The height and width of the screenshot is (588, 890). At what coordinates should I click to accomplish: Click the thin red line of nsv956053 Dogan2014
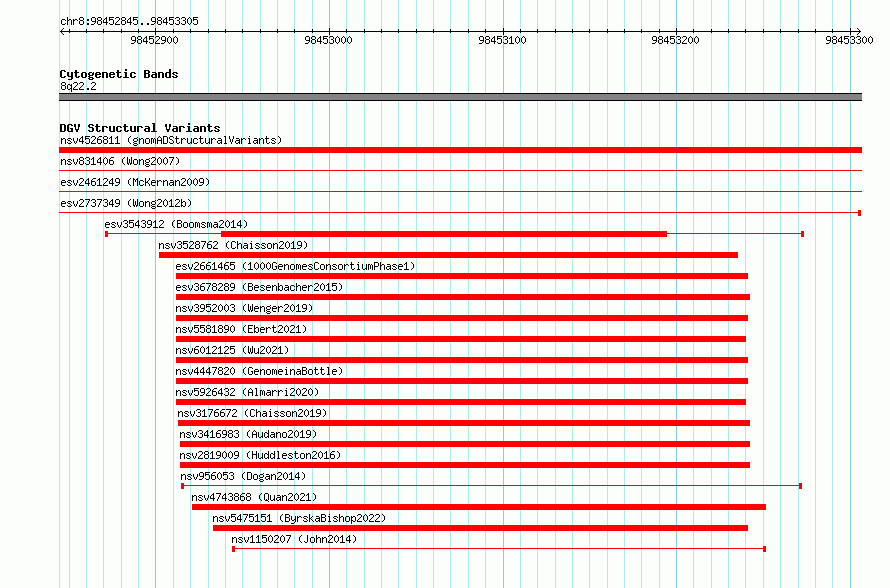coord(491,486)
